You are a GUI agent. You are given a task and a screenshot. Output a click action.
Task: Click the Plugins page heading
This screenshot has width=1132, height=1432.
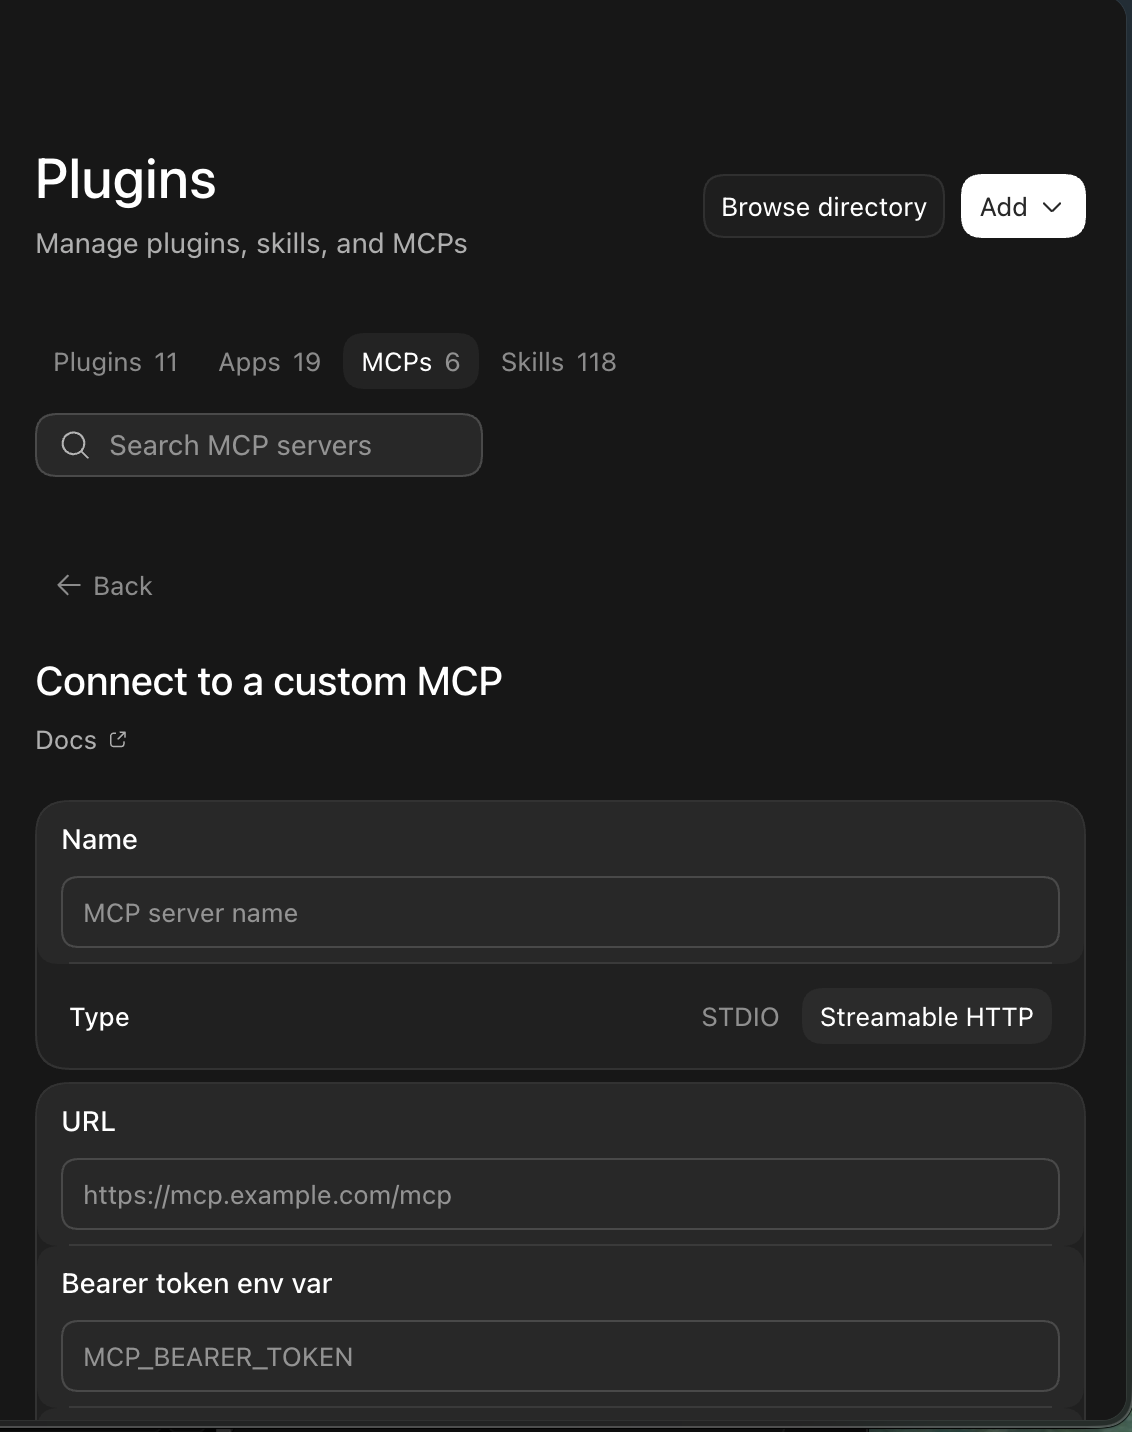(x=126, y=180)
